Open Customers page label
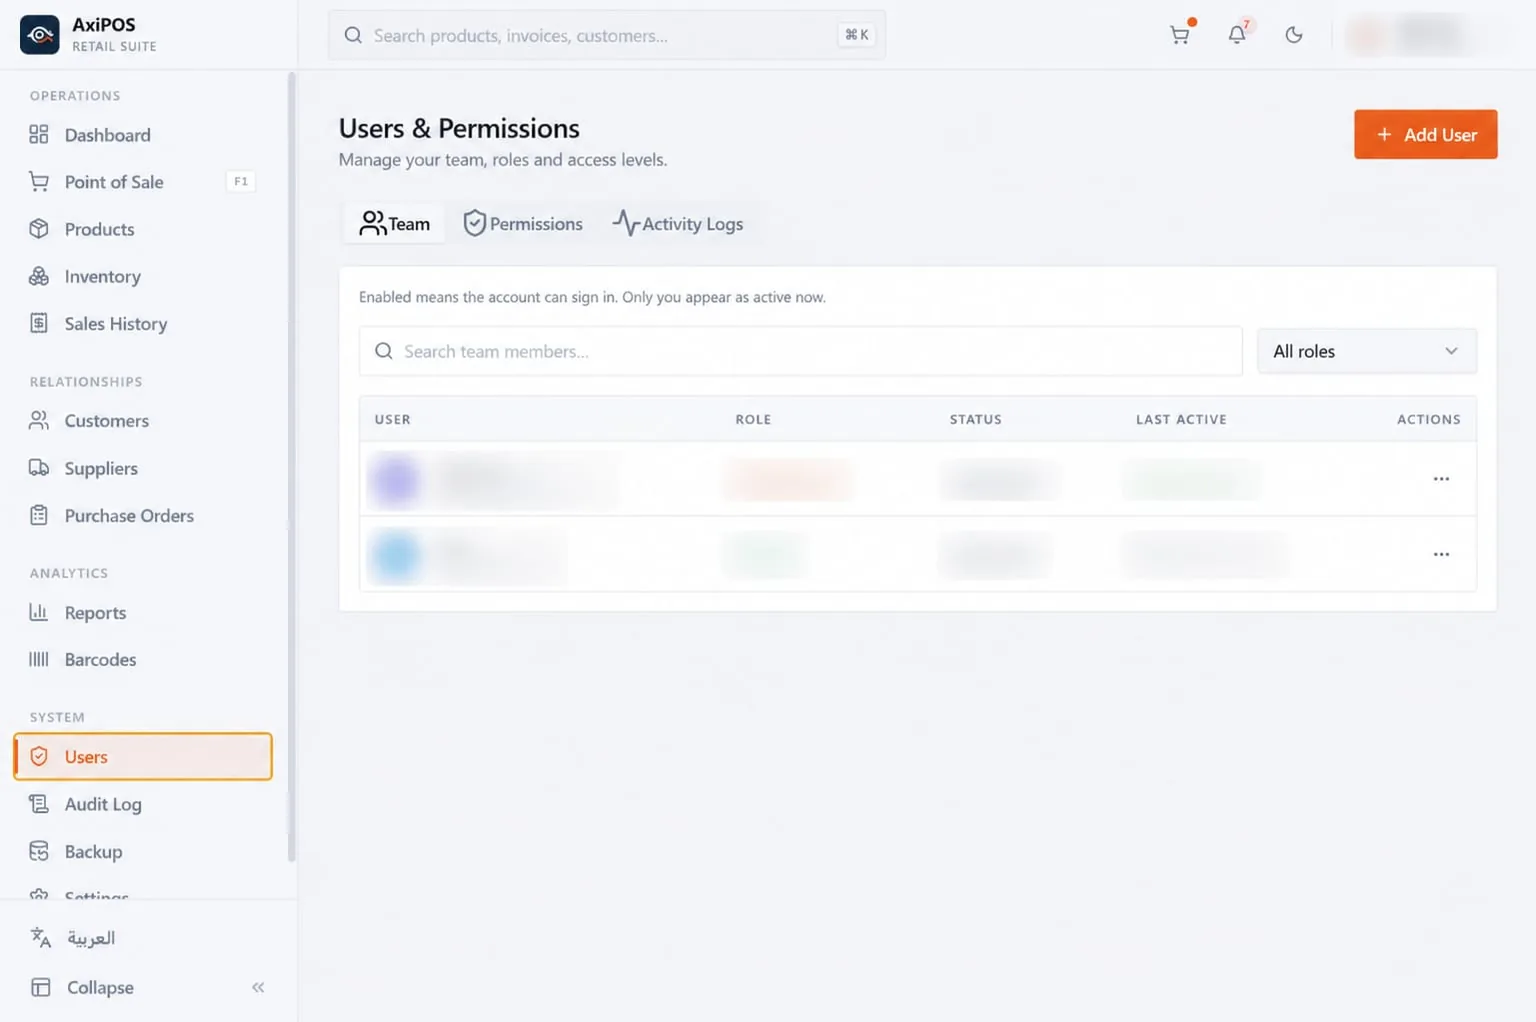 (107, 421)
